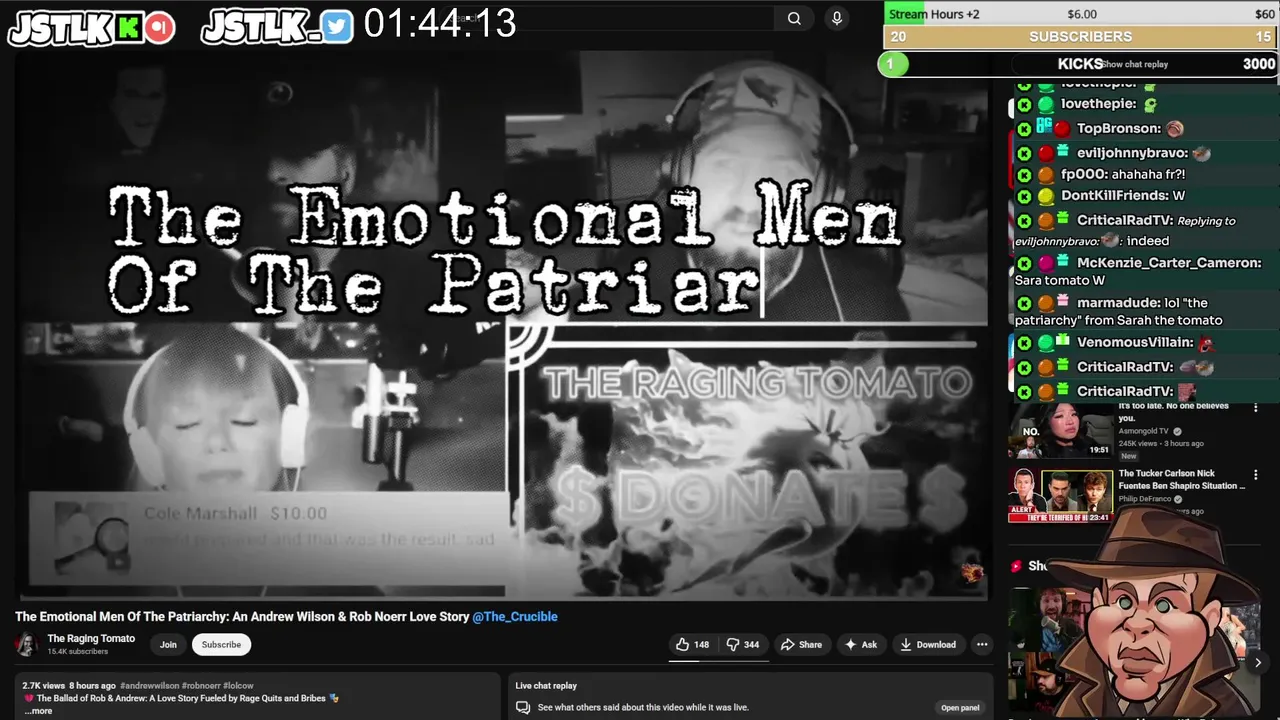Subscribe to The Raging Tomato
Image resolution: width=1280 pixels, height=720 pixels.
pyautogui.click(x=221, y=645)
